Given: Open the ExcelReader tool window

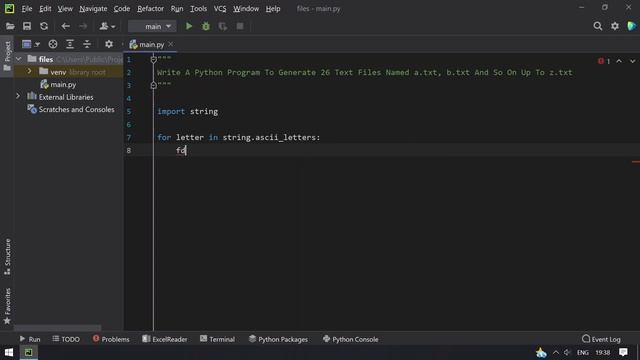Looking at the screenshot, I should click(165, 339).
